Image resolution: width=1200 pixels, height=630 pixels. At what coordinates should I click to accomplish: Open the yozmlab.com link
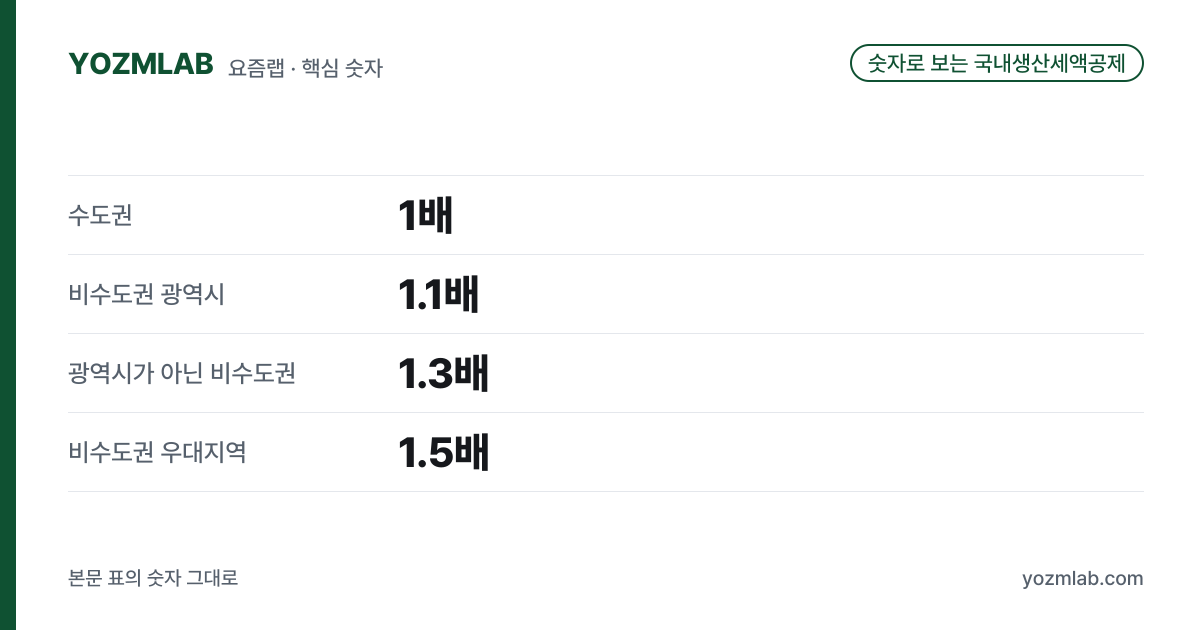pyautogui.click(x=1082, y=578)
